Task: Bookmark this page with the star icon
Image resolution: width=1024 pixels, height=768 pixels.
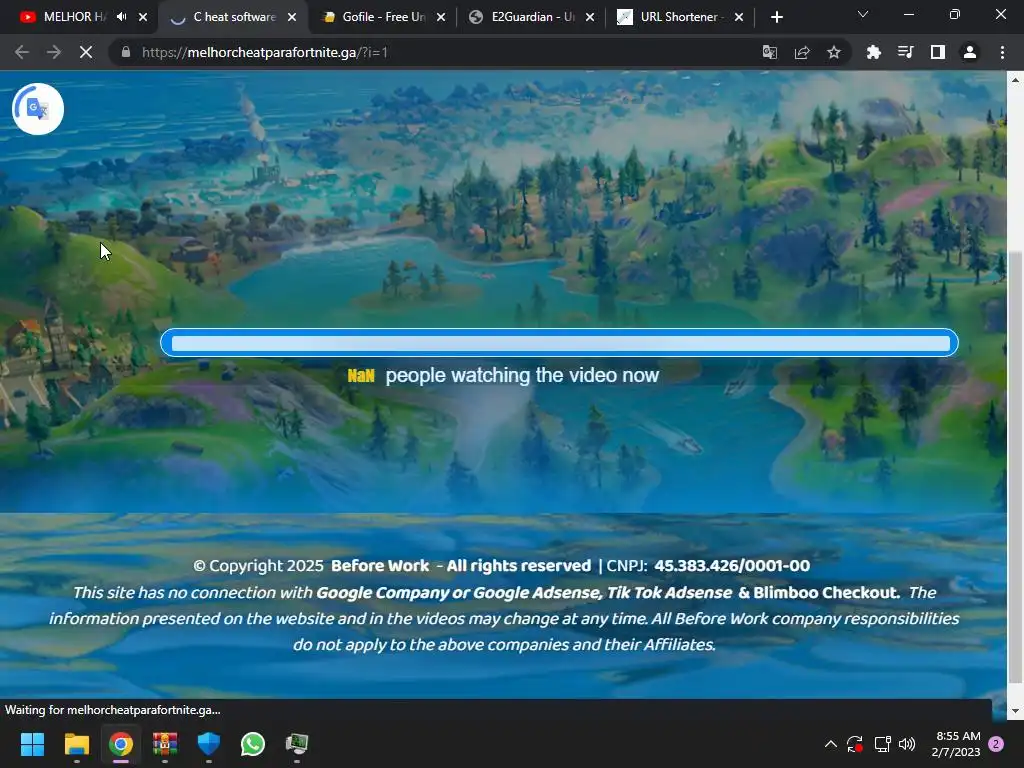Action: tap(834, 52)
